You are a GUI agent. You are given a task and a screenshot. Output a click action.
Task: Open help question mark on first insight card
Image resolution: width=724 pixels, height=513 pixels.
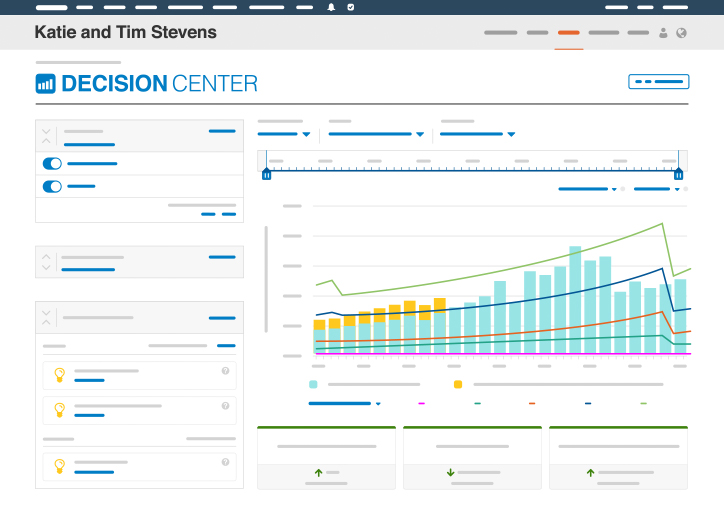click(x=225, y=371)
